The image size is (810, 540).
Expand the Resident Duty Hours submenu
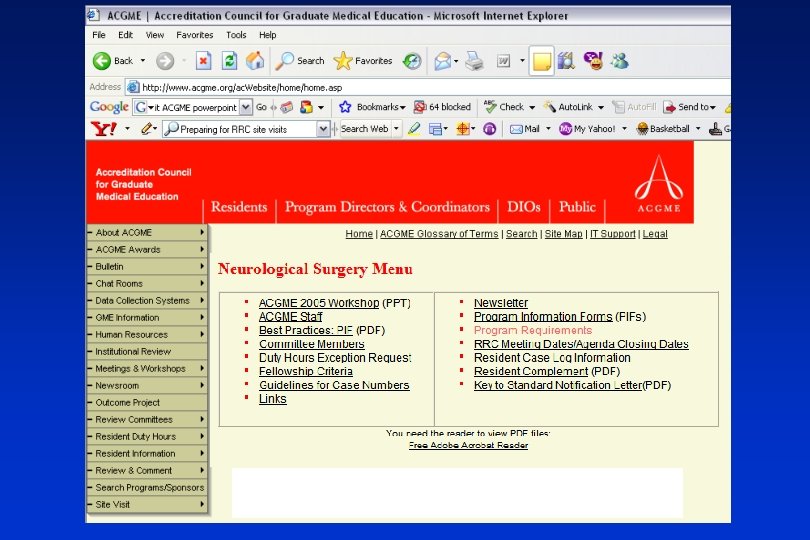[202, 436]
